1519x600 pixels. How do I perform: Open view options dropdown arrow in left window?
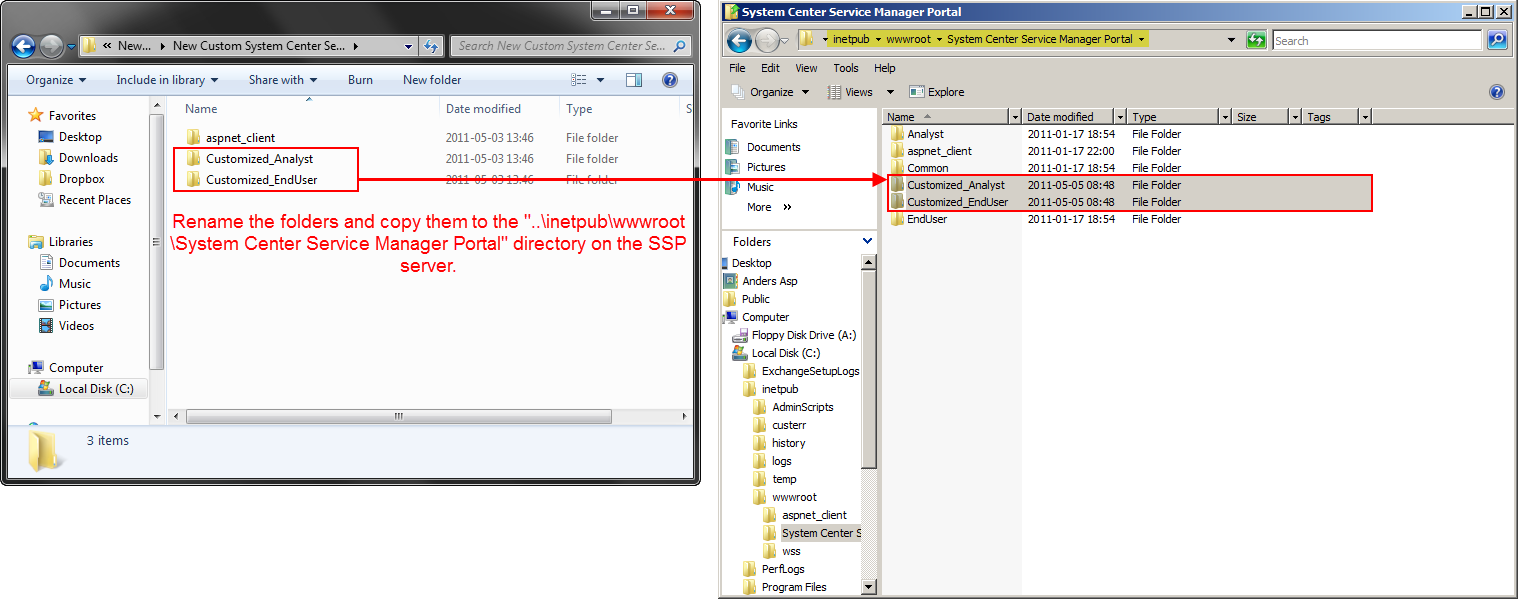click(601, 80)
